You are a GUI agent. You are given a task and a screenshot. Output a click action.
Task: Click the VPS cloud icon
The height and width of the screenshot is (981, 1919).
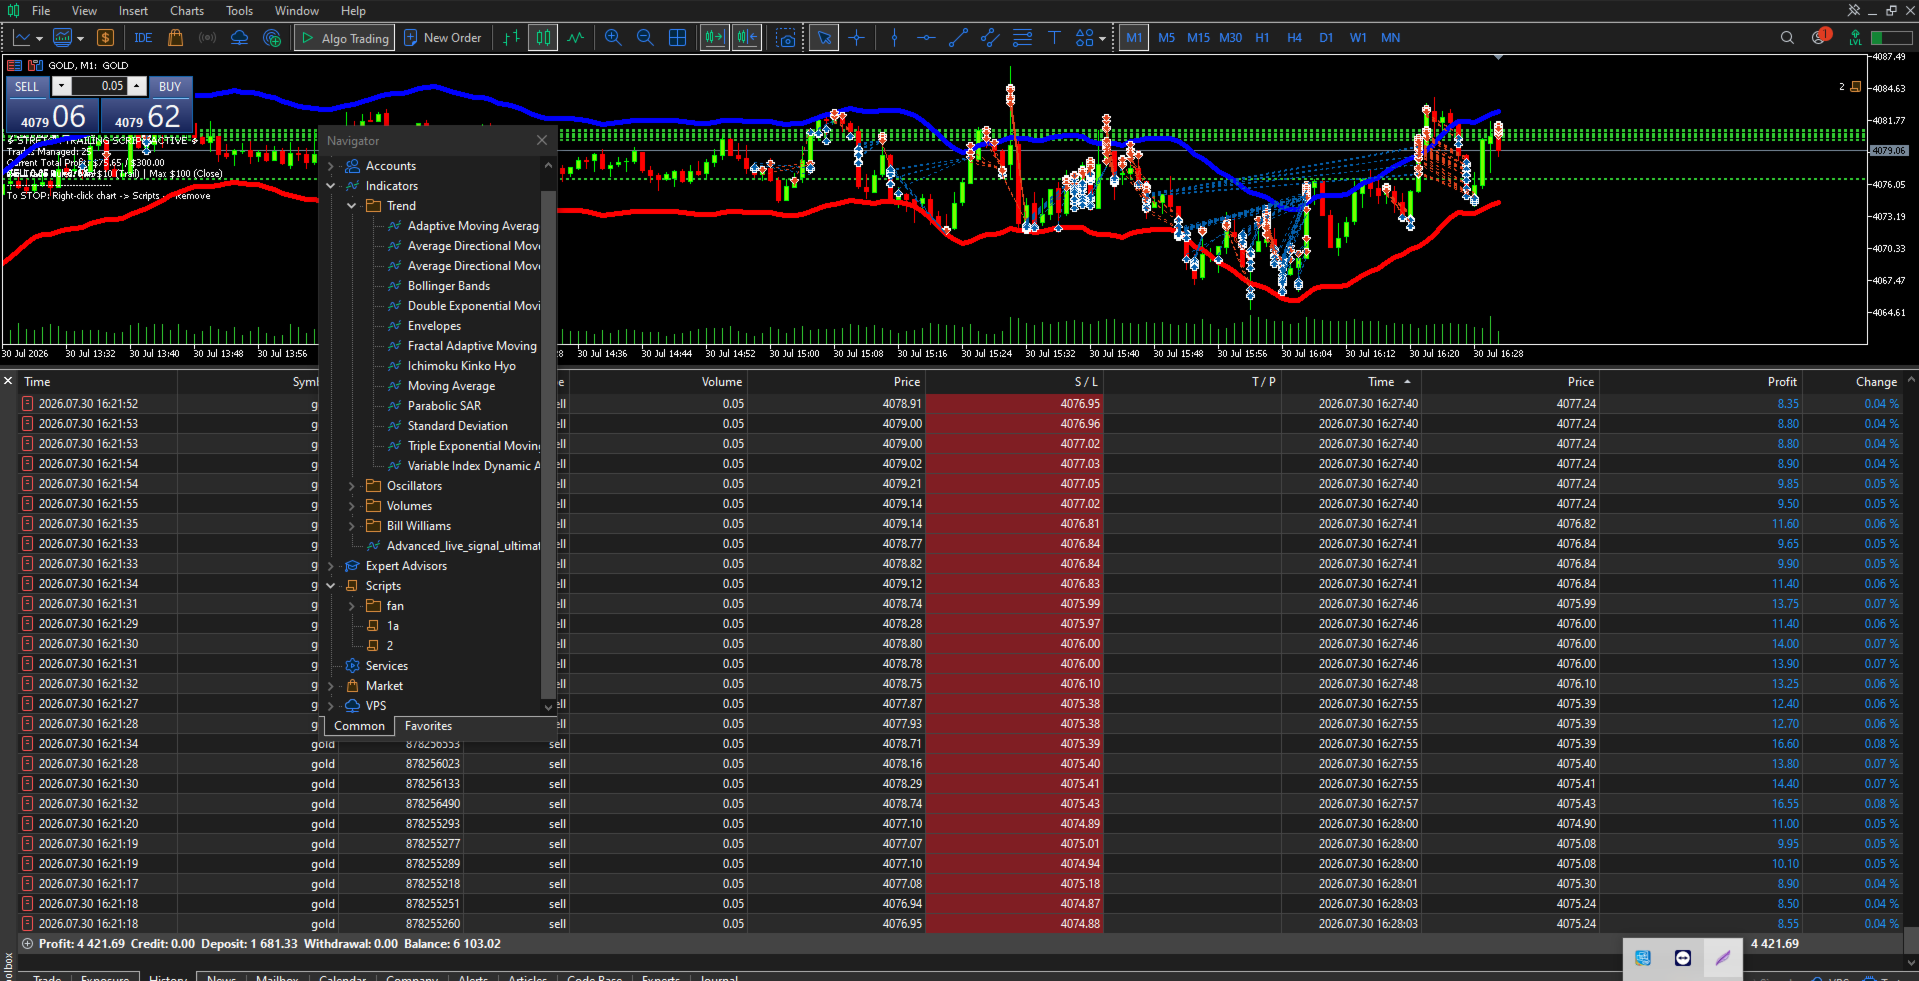coord(239,38)
